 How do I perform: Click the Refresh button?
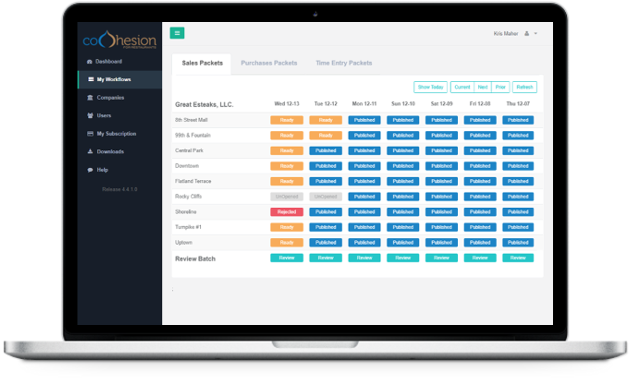(524, 87)
